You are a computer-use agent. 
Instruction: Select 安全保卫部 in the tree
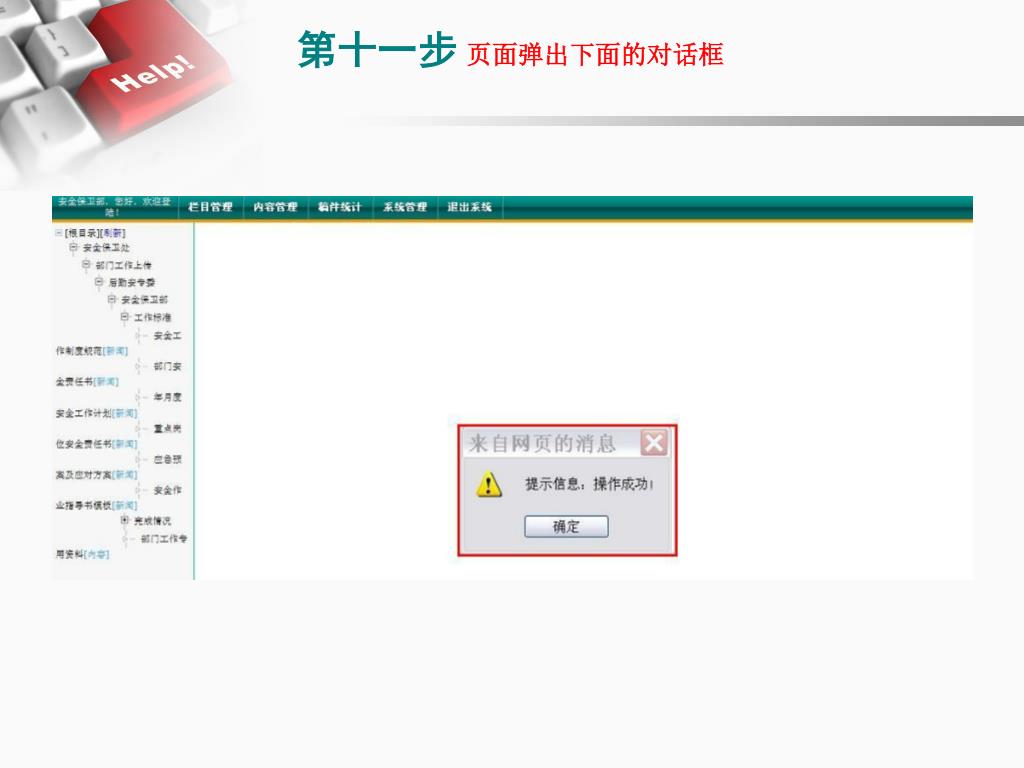tap(144, 300)
